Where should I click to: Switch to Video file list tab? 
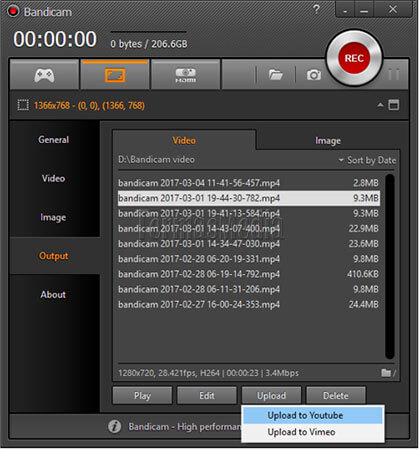[184, 140]
